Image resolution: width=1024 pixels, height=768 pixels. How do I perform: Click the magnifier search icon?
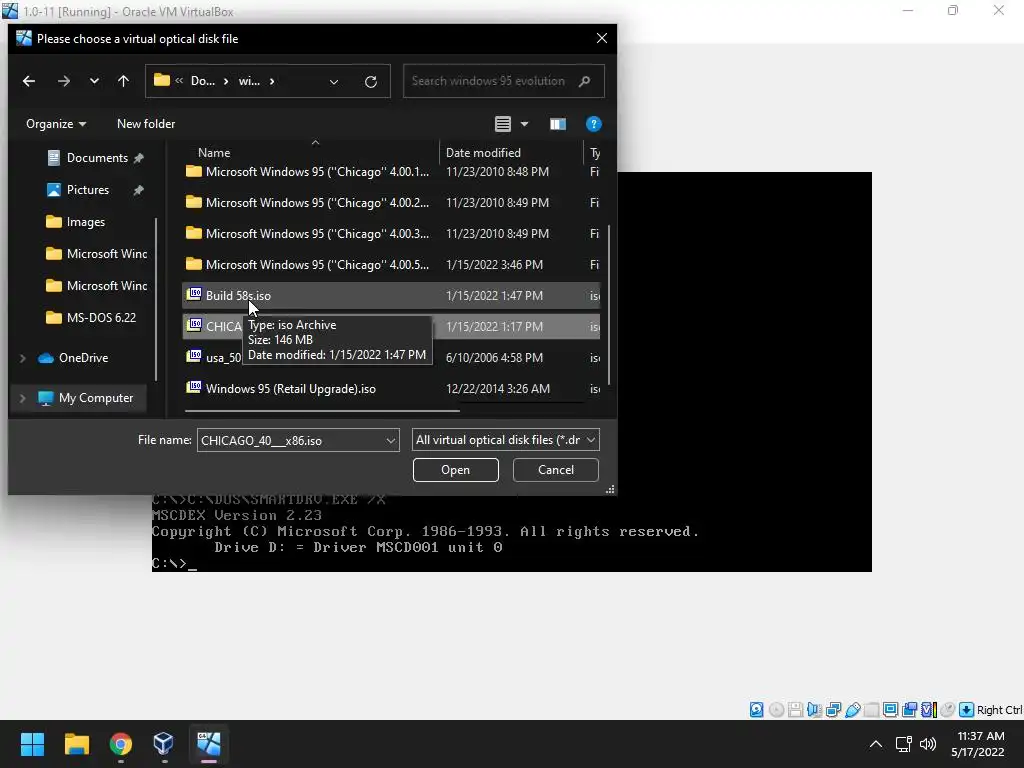[x=584, y=81]
